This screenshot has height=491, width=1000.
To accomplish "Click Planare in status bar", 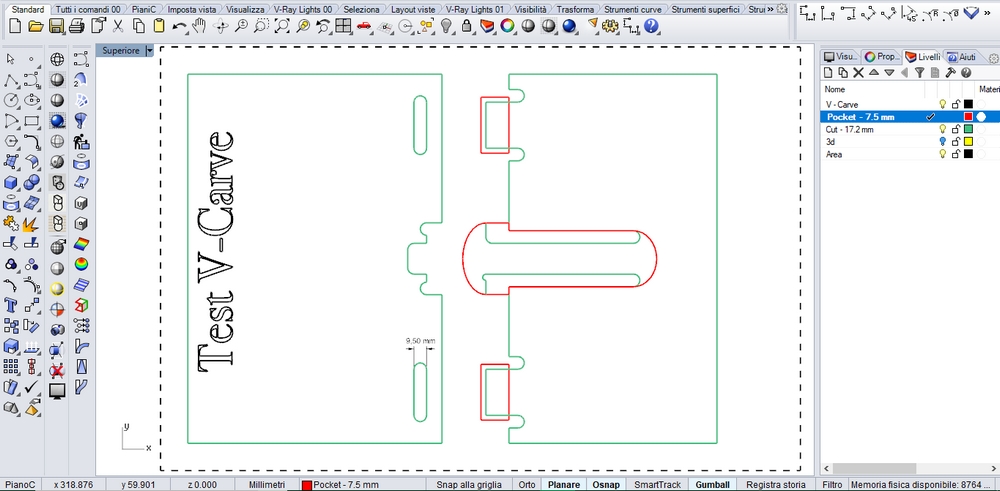I will tap(564, 485).
